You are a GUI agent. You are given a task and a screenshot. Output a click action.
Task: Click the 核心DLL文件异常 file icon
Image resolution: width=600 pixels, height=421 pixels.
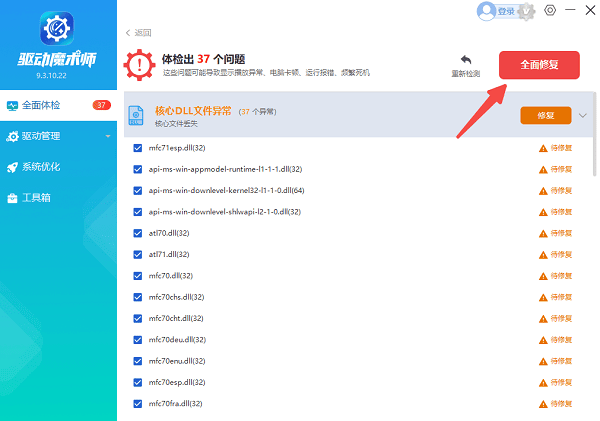[136, 116]
